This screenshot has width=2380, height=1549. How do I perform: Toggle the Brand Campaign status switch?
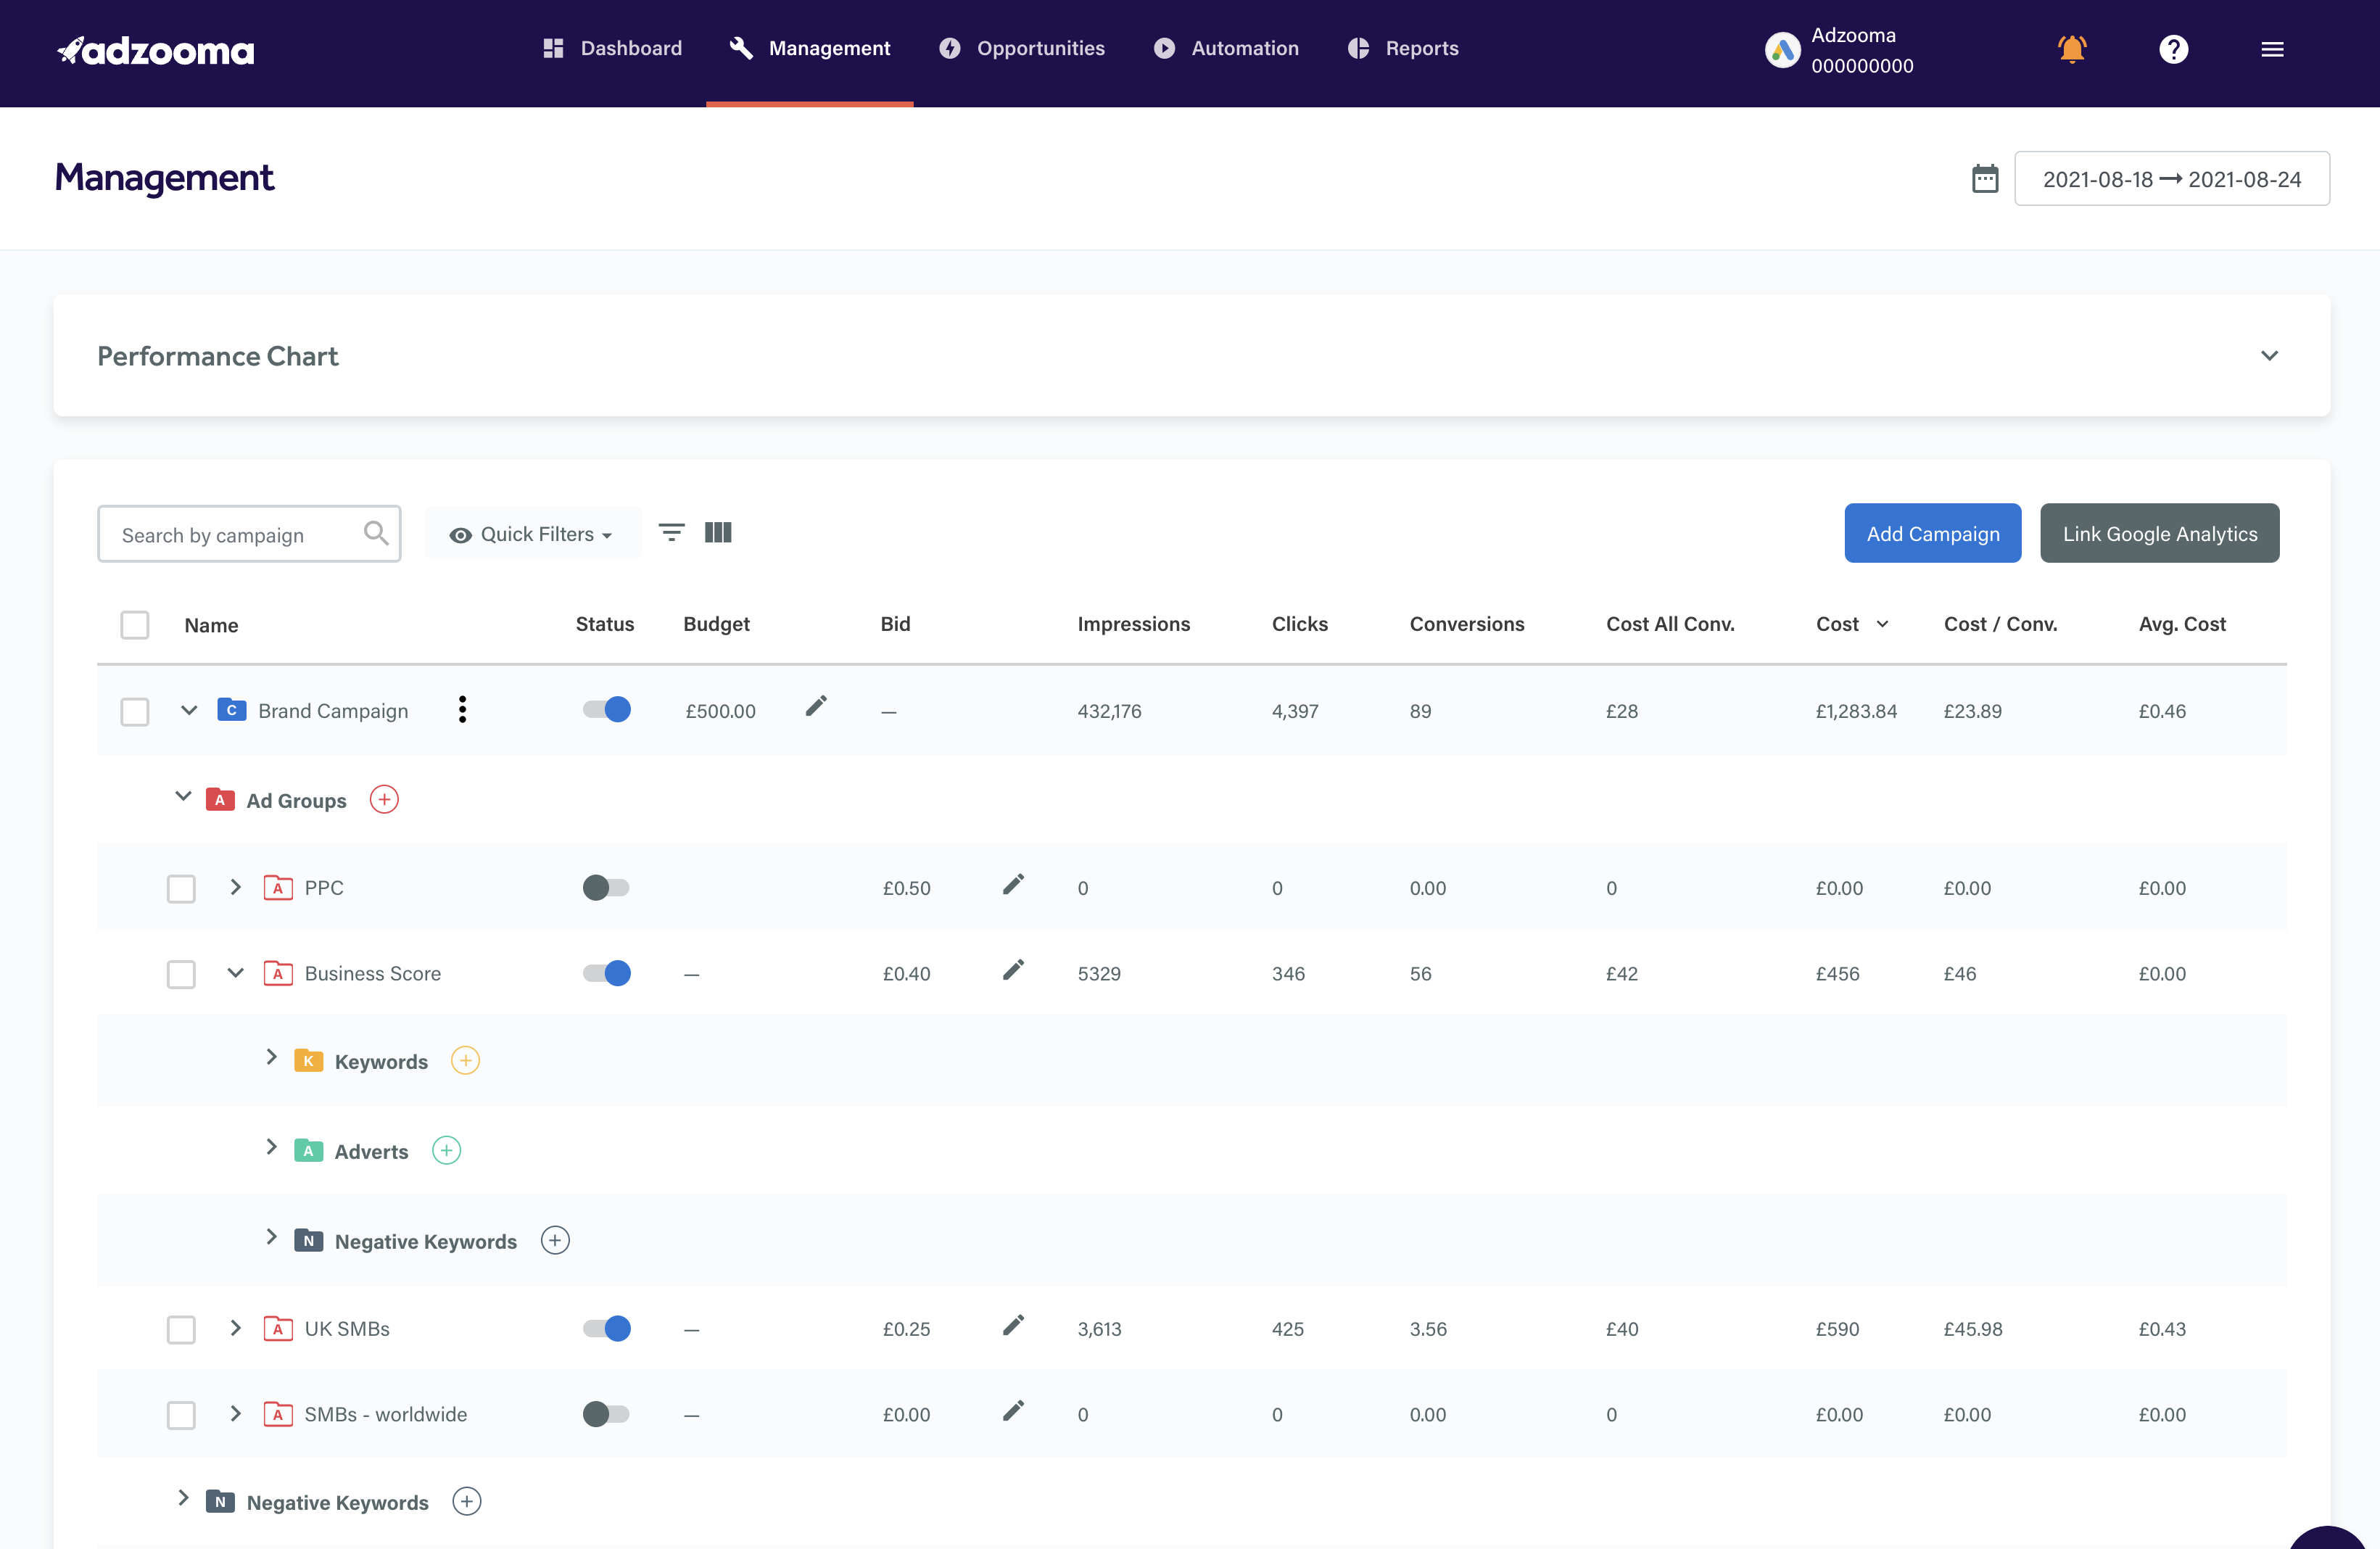606,709
